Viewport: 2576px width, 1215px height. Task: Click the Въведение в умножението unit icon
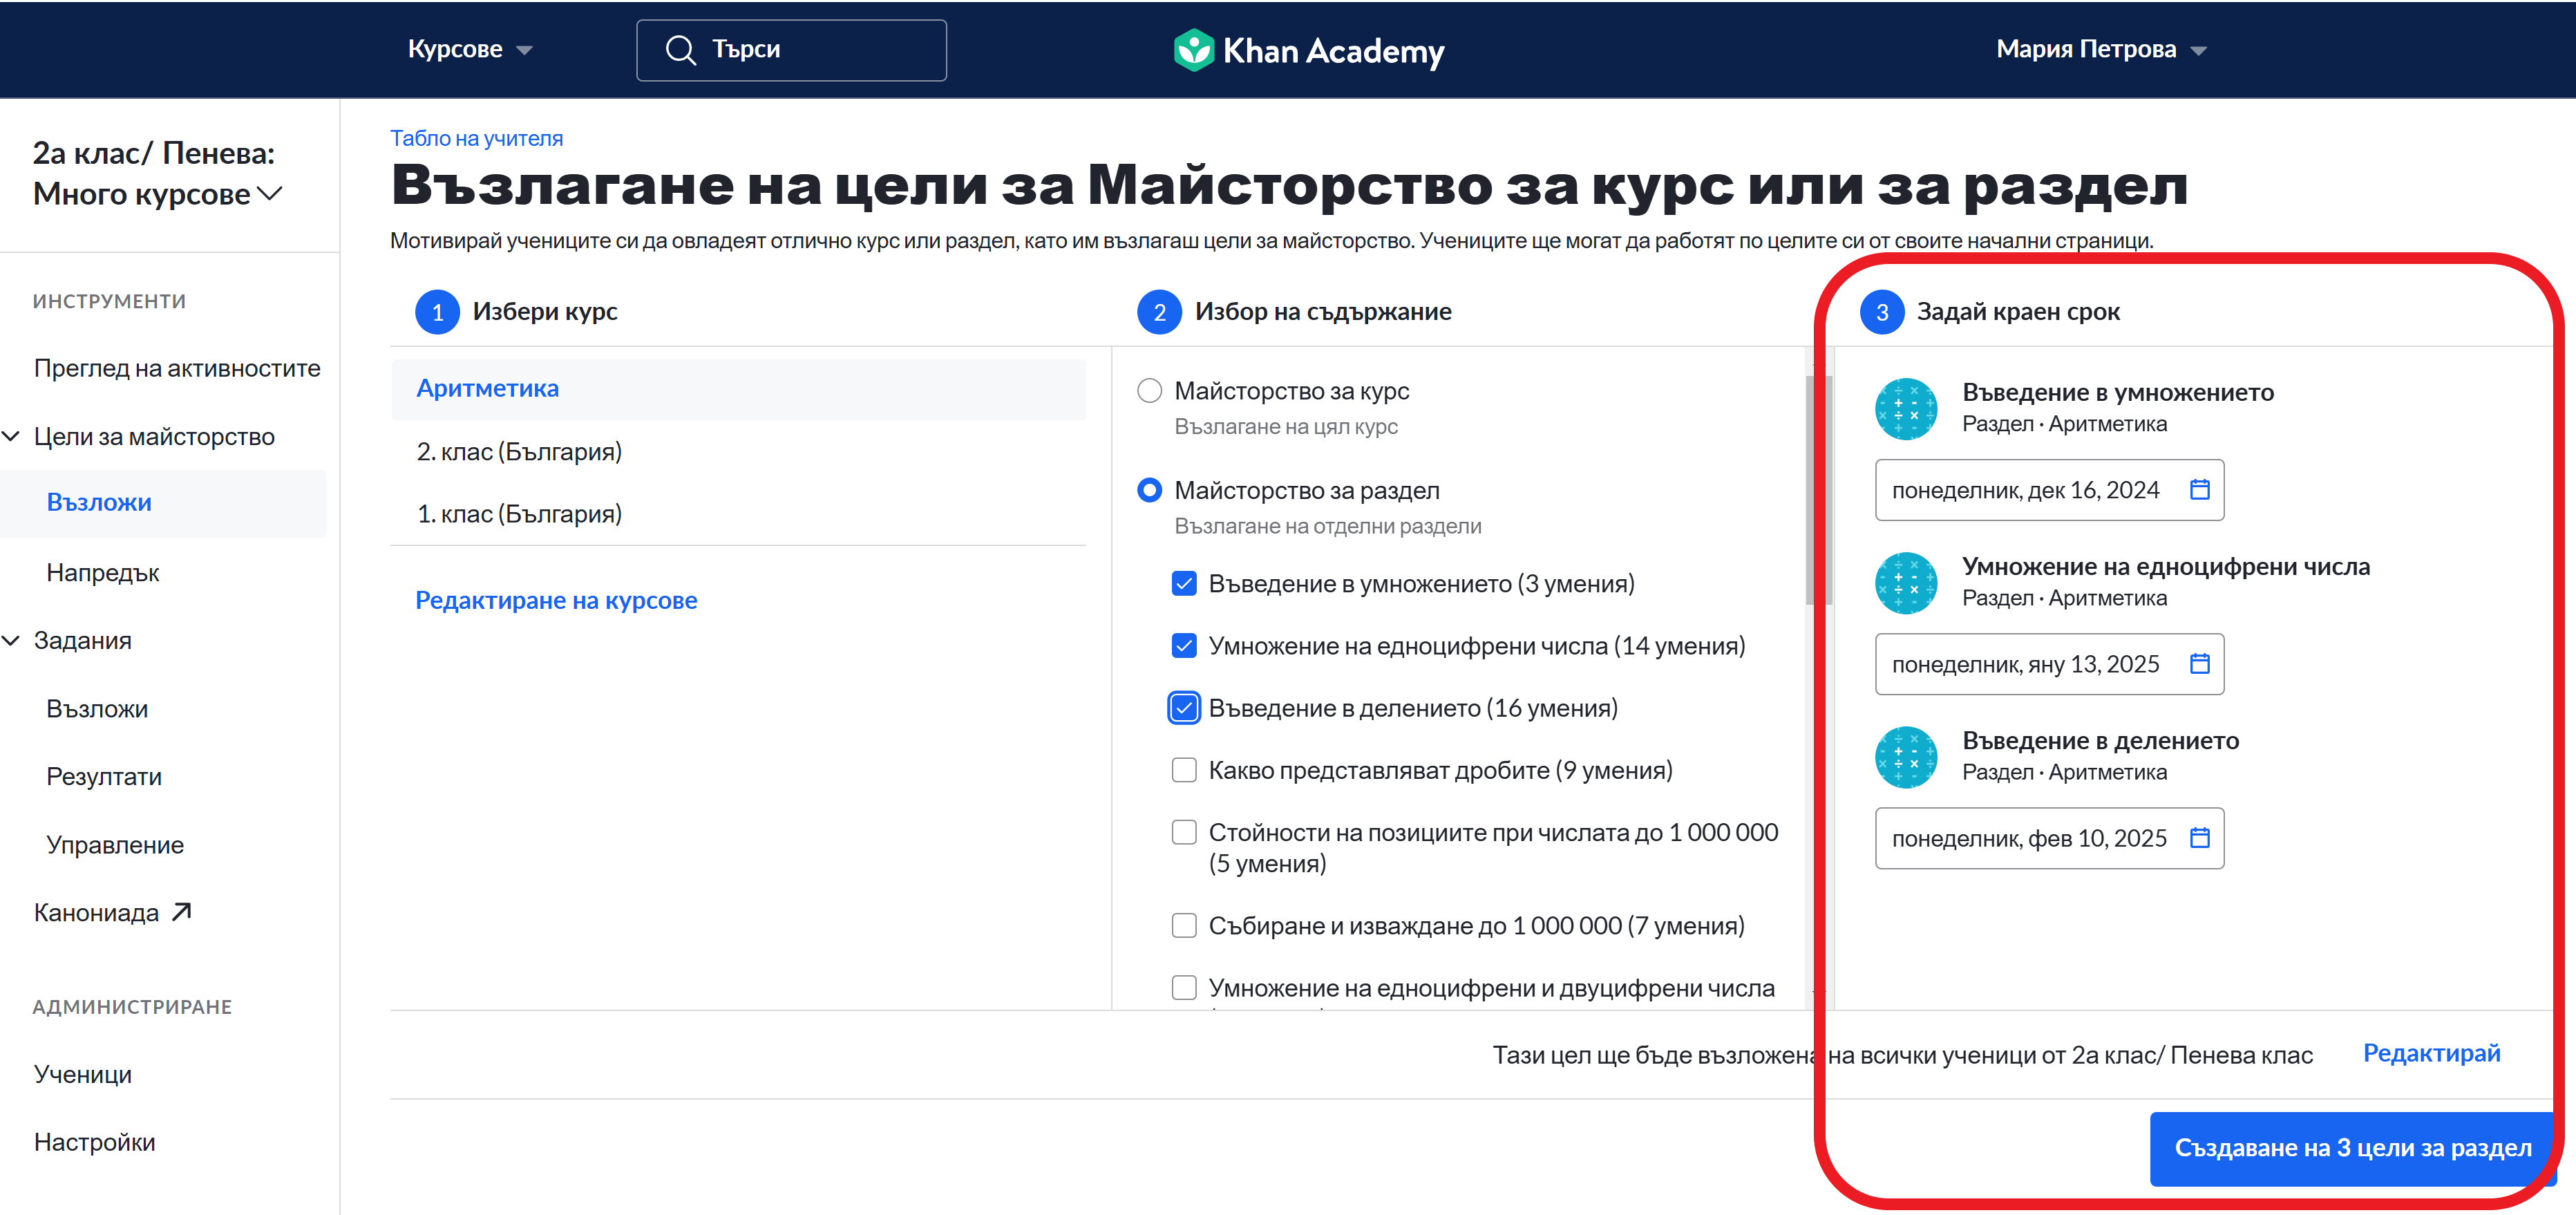[x=1905, y=408]
